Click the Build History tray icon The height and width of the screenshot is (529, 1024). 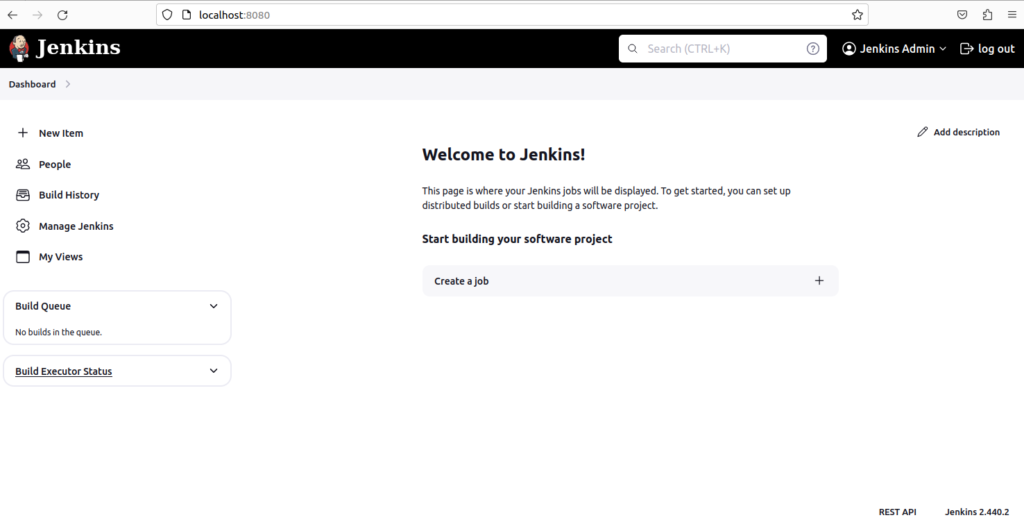(23, 195)
